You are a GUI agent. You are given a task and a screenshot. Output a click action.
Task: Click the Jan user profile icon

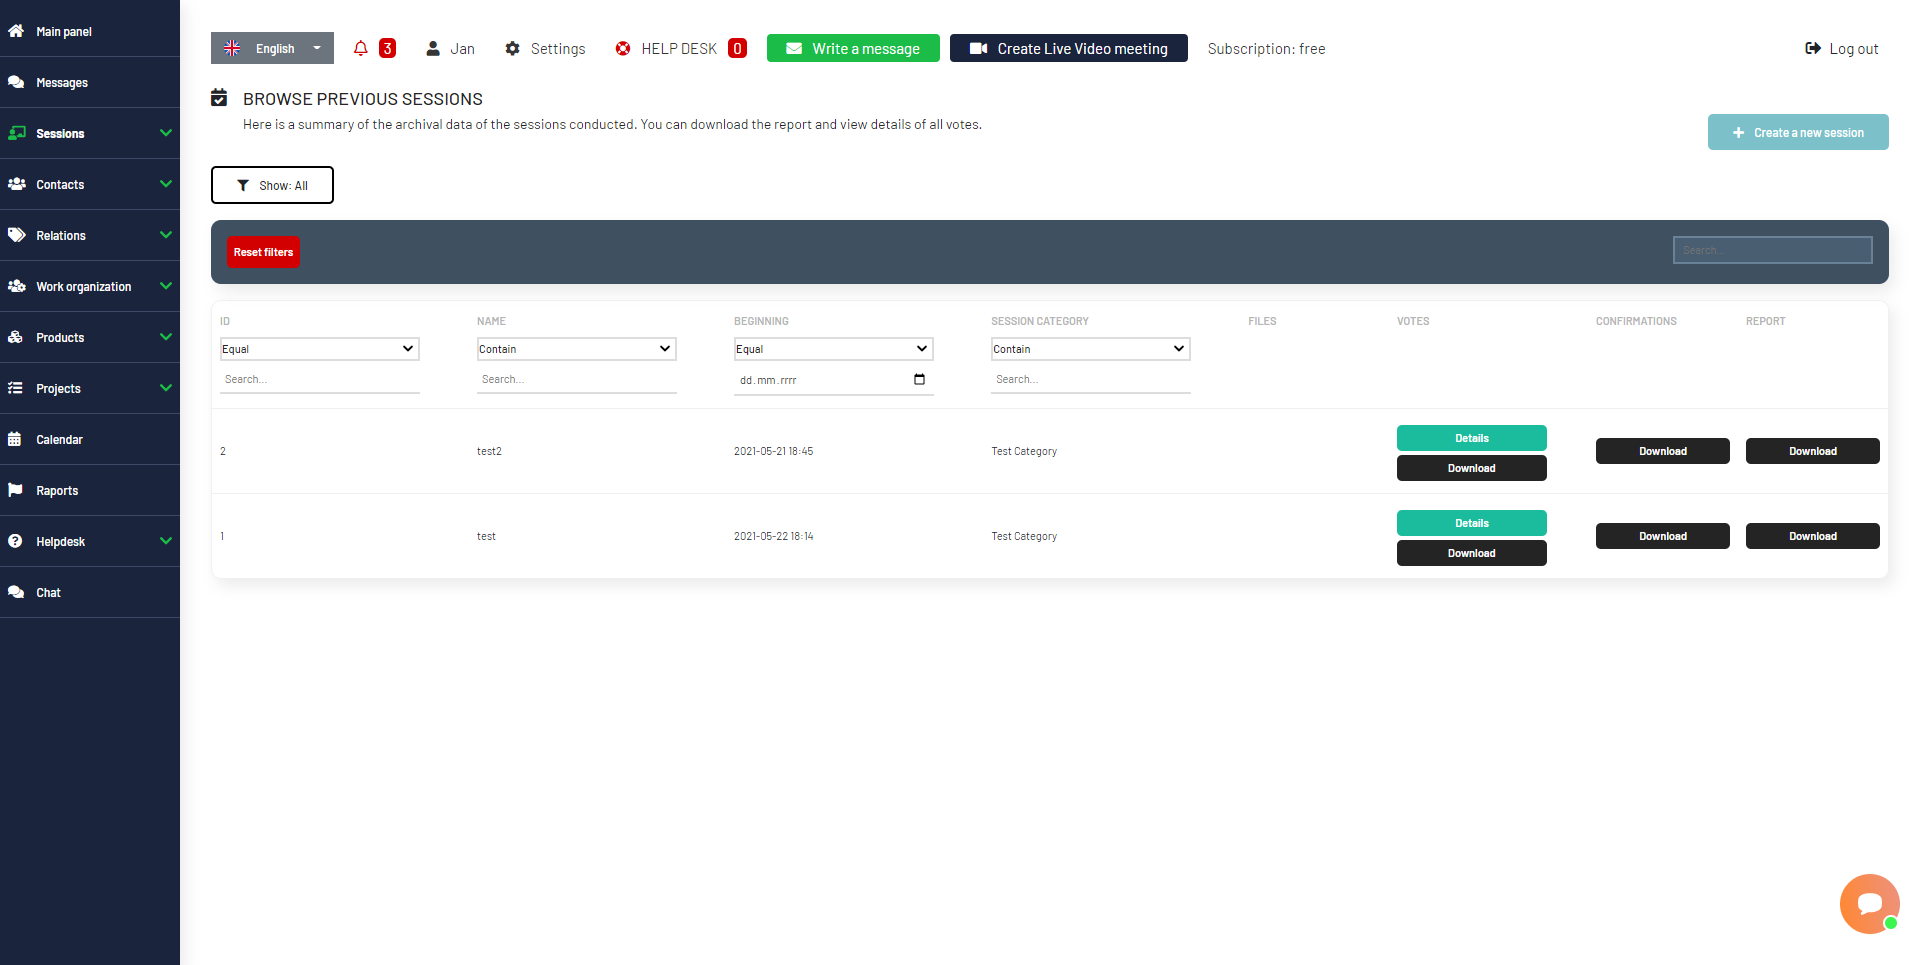[433, 48]
